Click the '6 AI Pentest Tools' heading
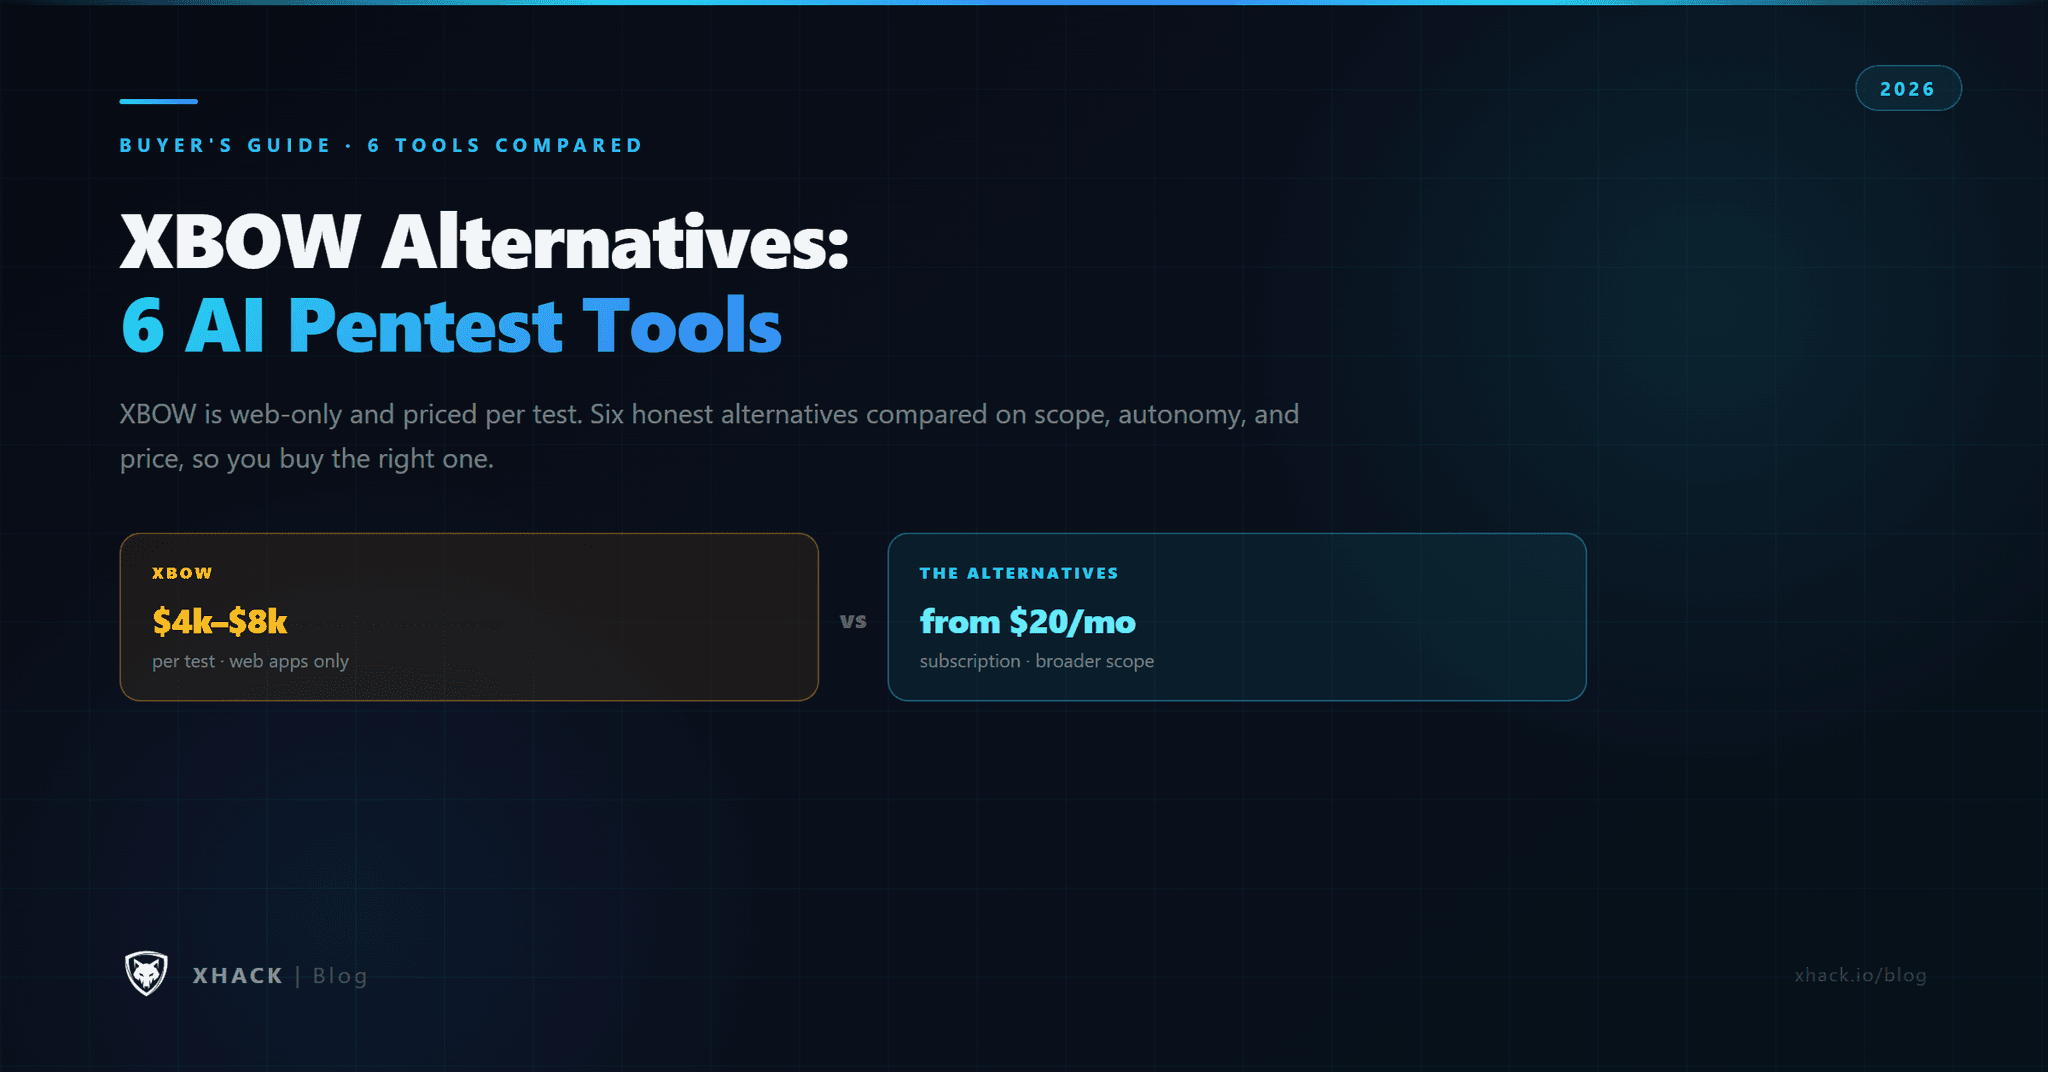The height and width of the screenshot is (1072, 2048). [x=451, y=325]
